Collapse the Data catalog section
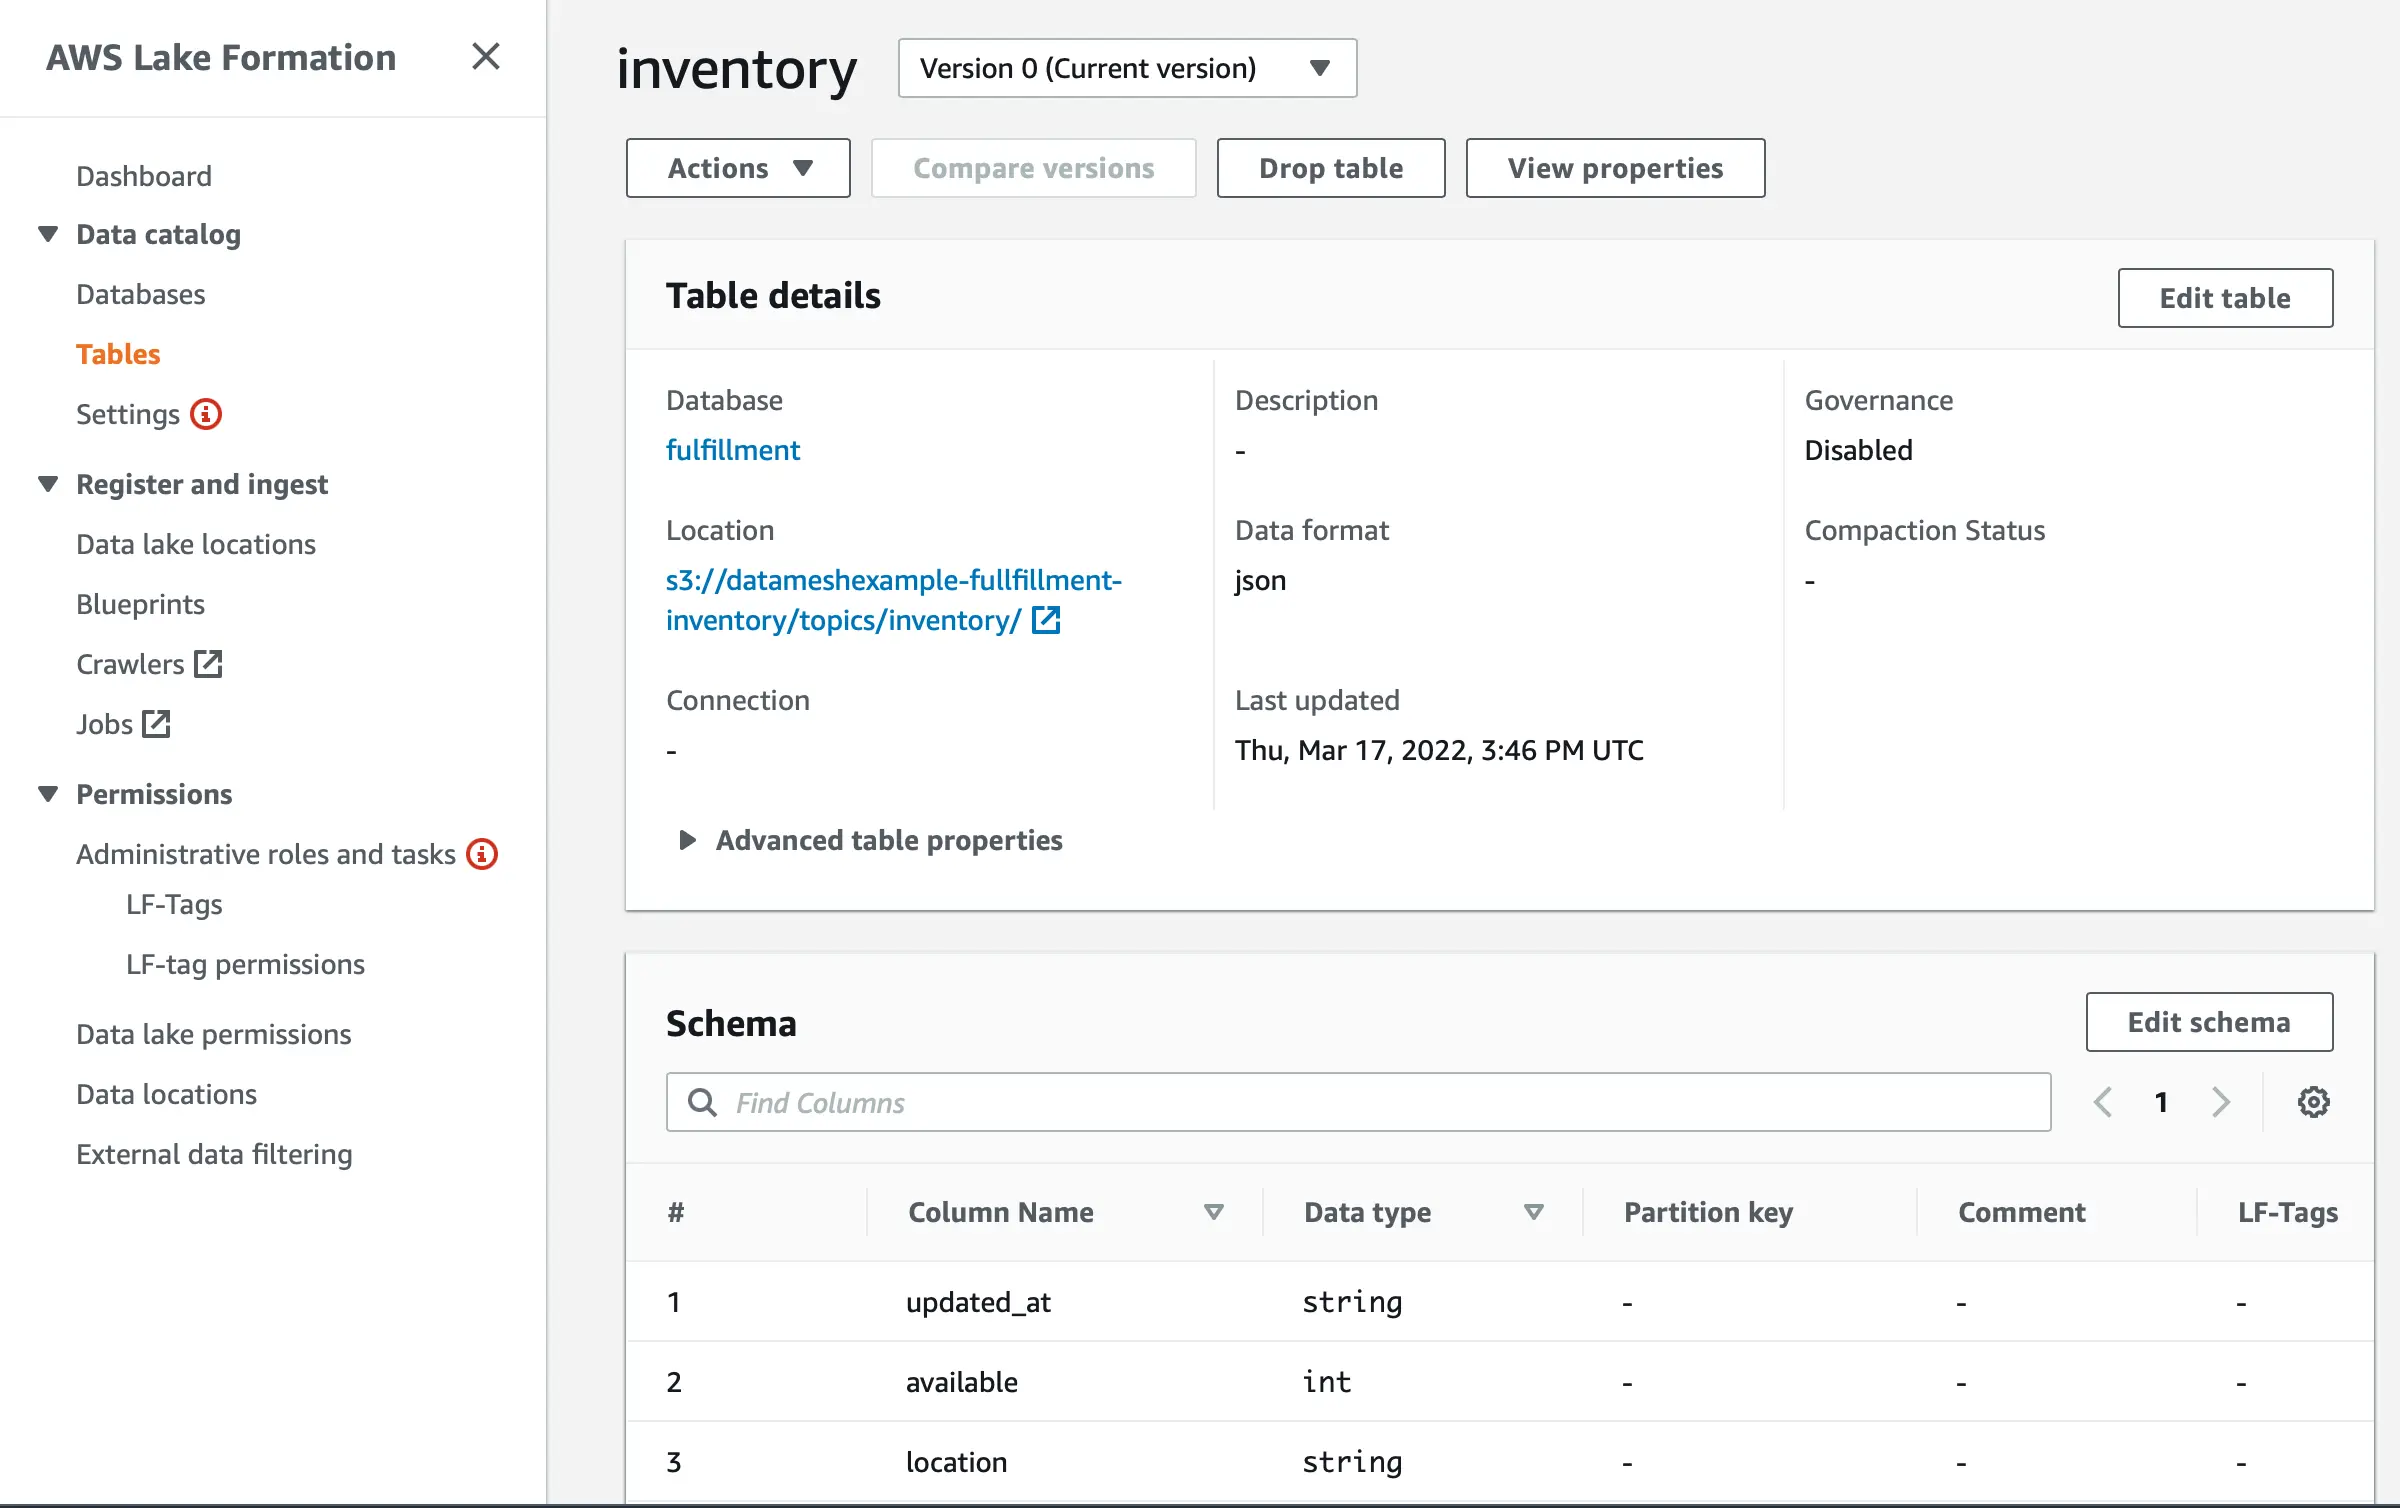 [48, 234]
